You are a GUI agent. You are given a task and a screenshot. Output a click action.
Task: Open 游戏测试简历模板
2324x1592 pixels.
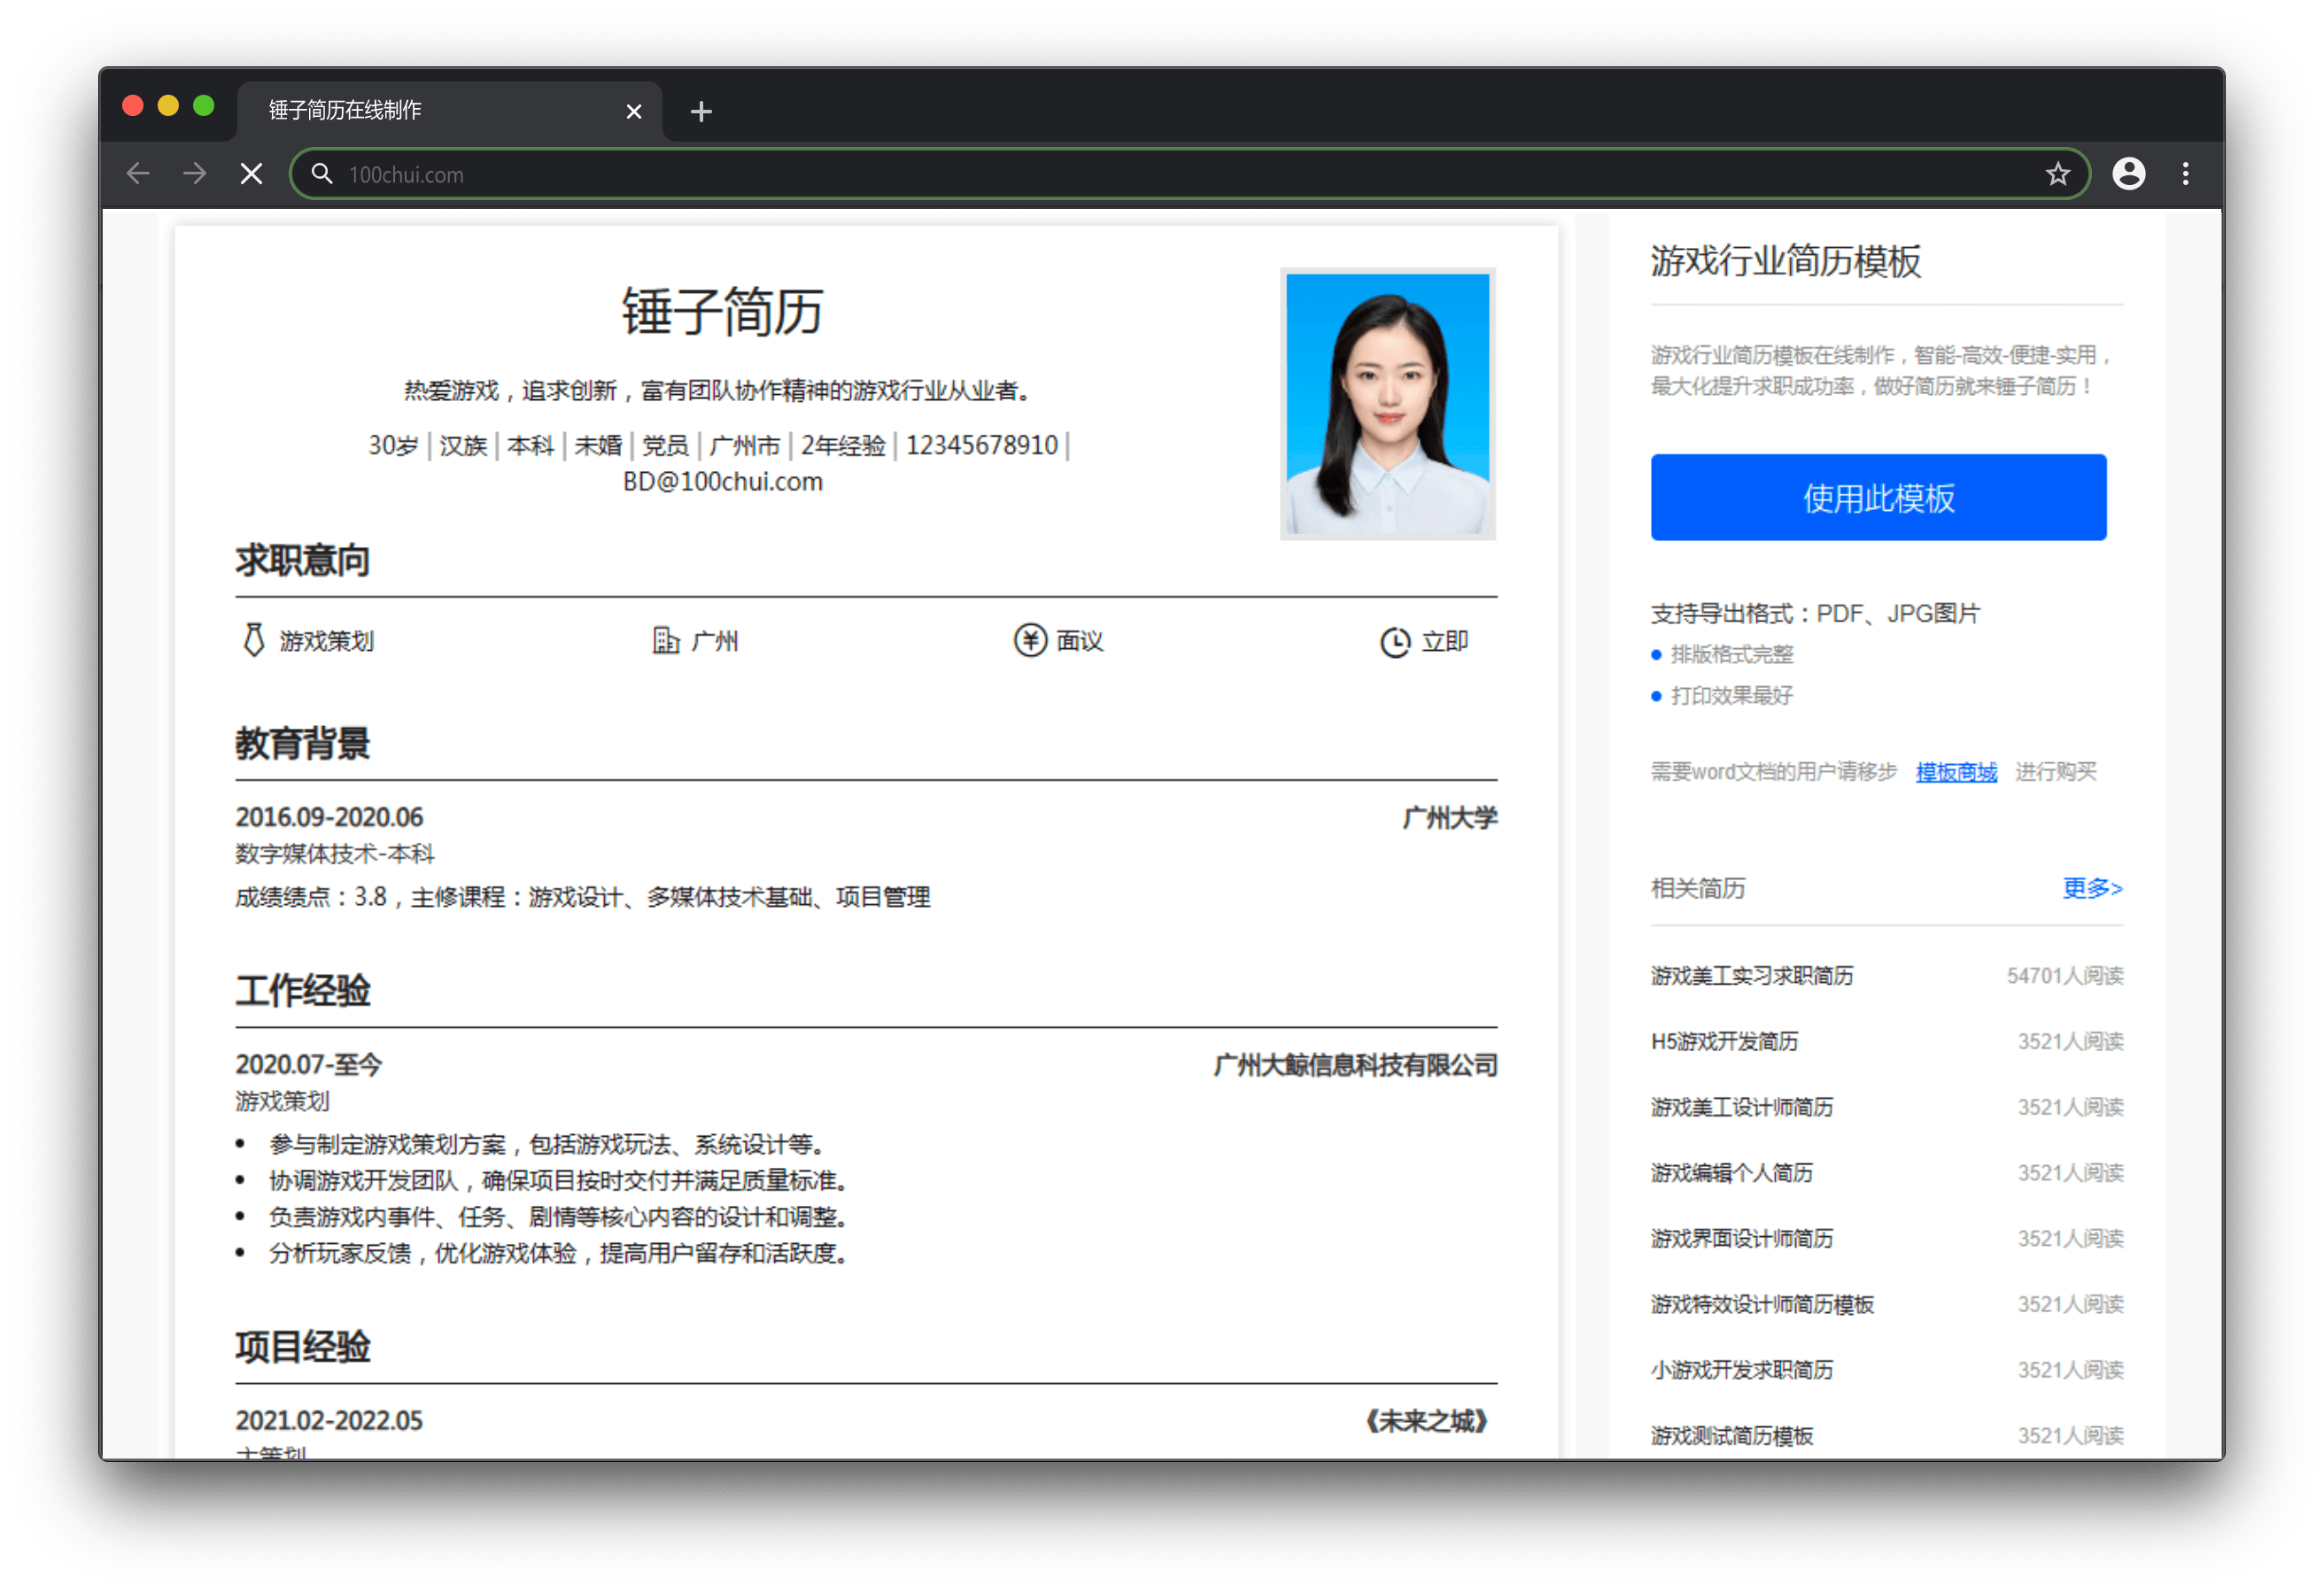(x=1732, y=1436)
